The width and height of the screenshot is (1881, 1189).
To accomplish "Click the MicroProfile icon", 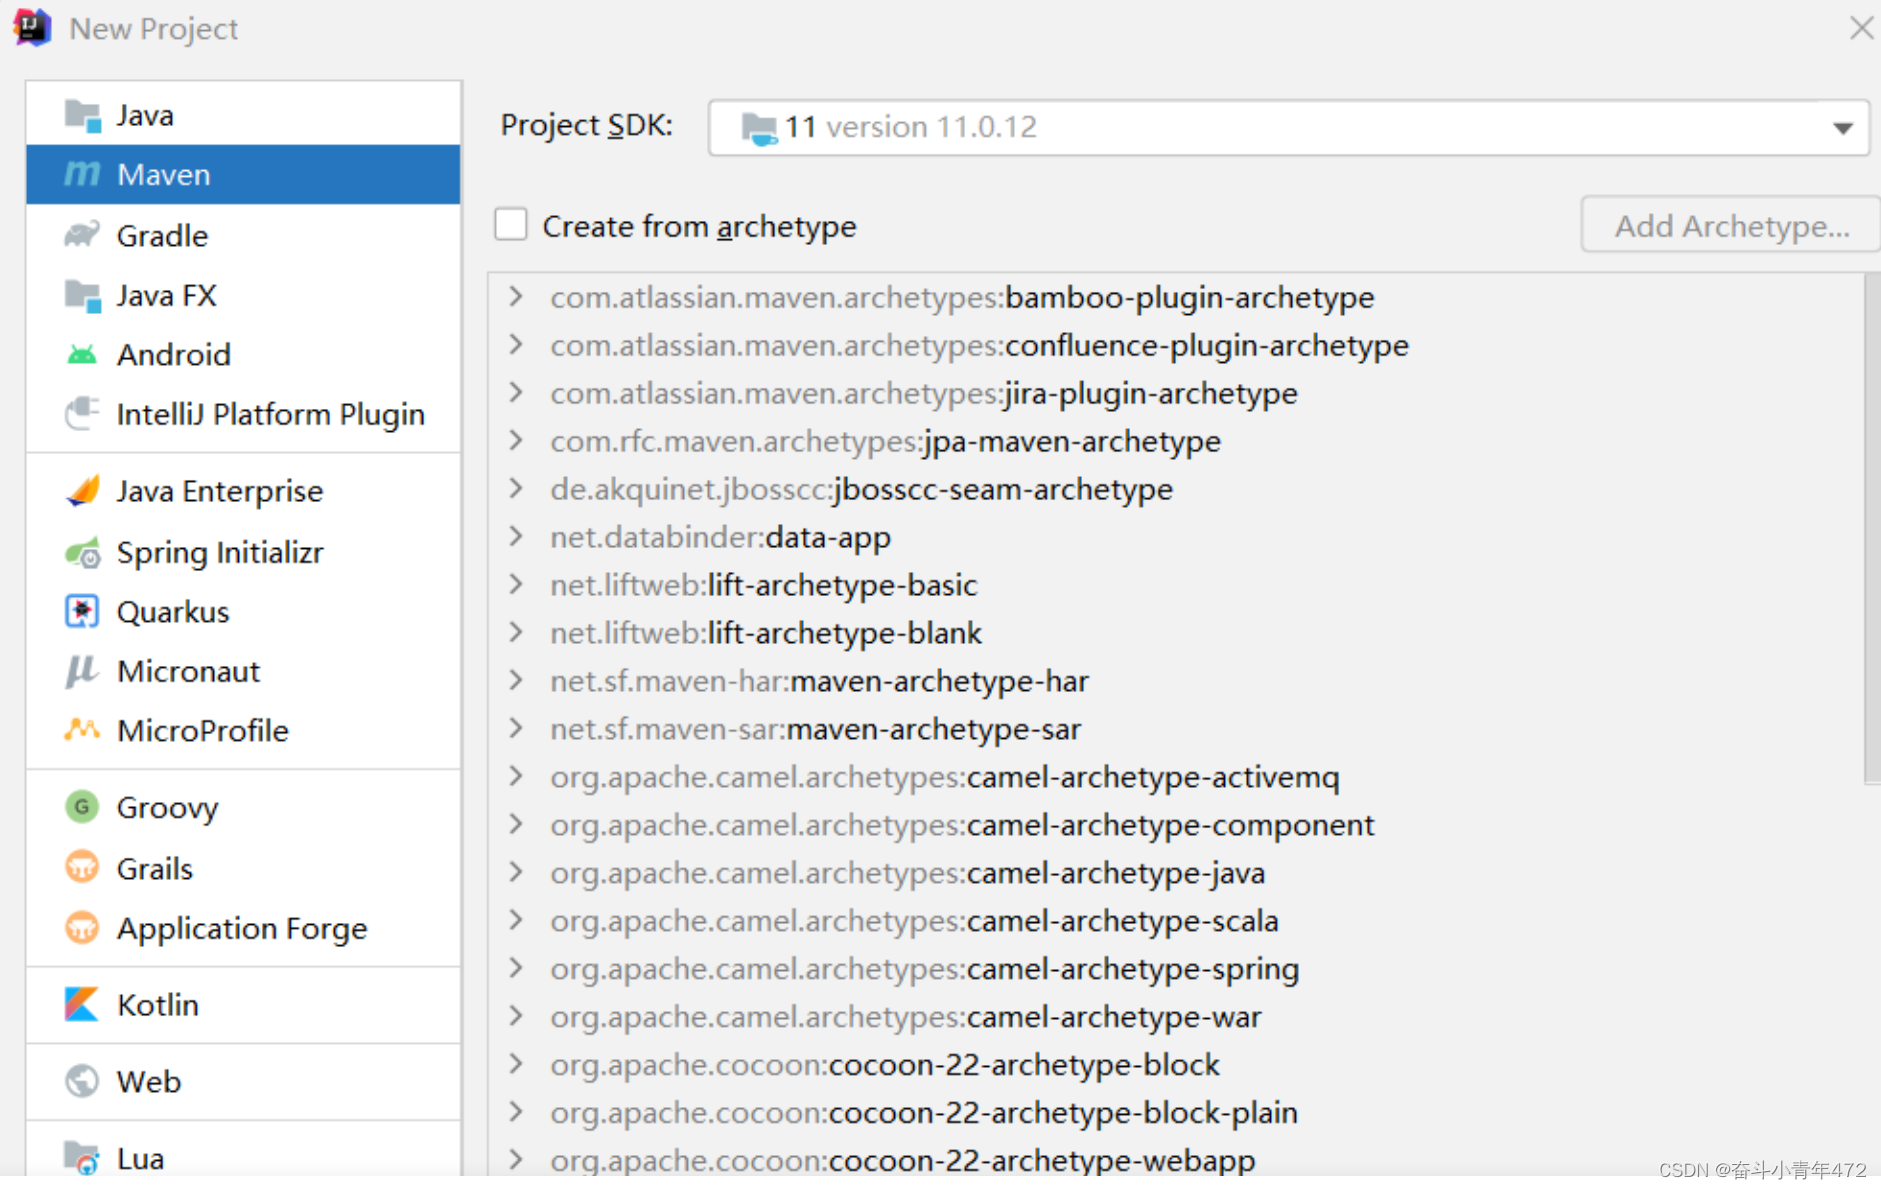I will [x=82, y=730].
